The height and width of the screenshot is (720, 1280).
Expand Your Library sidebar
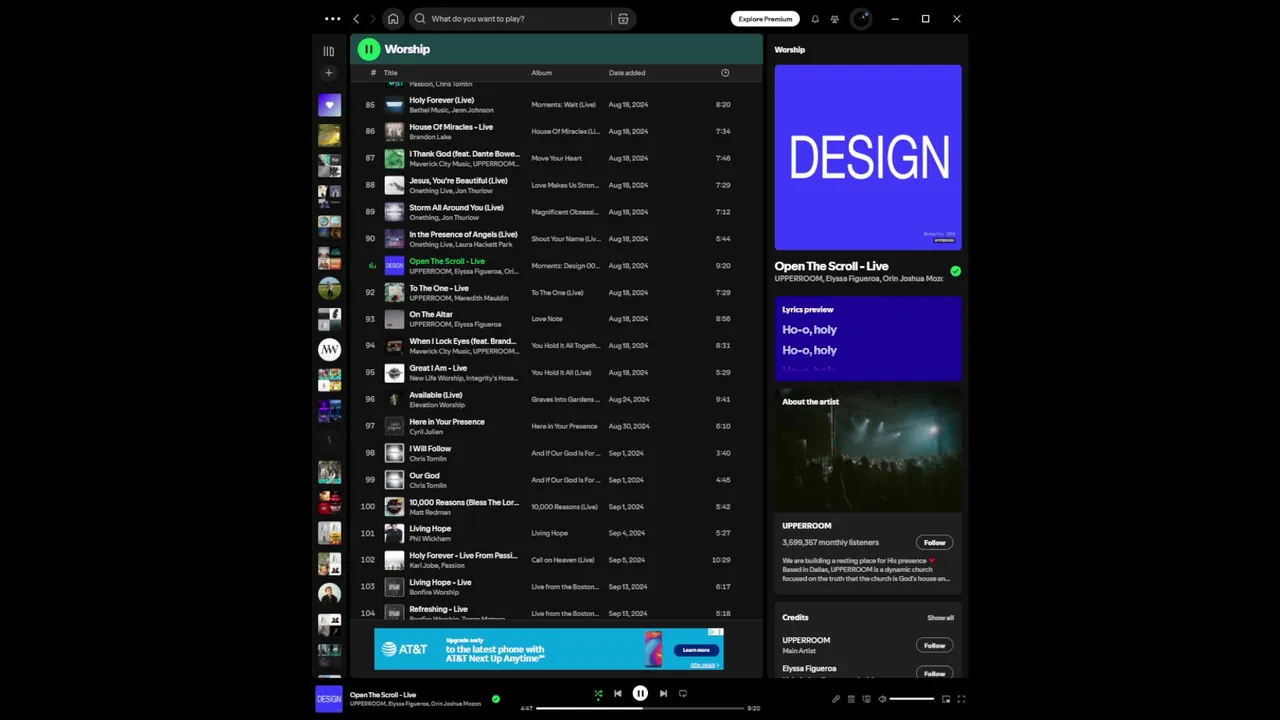click(329, 51)
